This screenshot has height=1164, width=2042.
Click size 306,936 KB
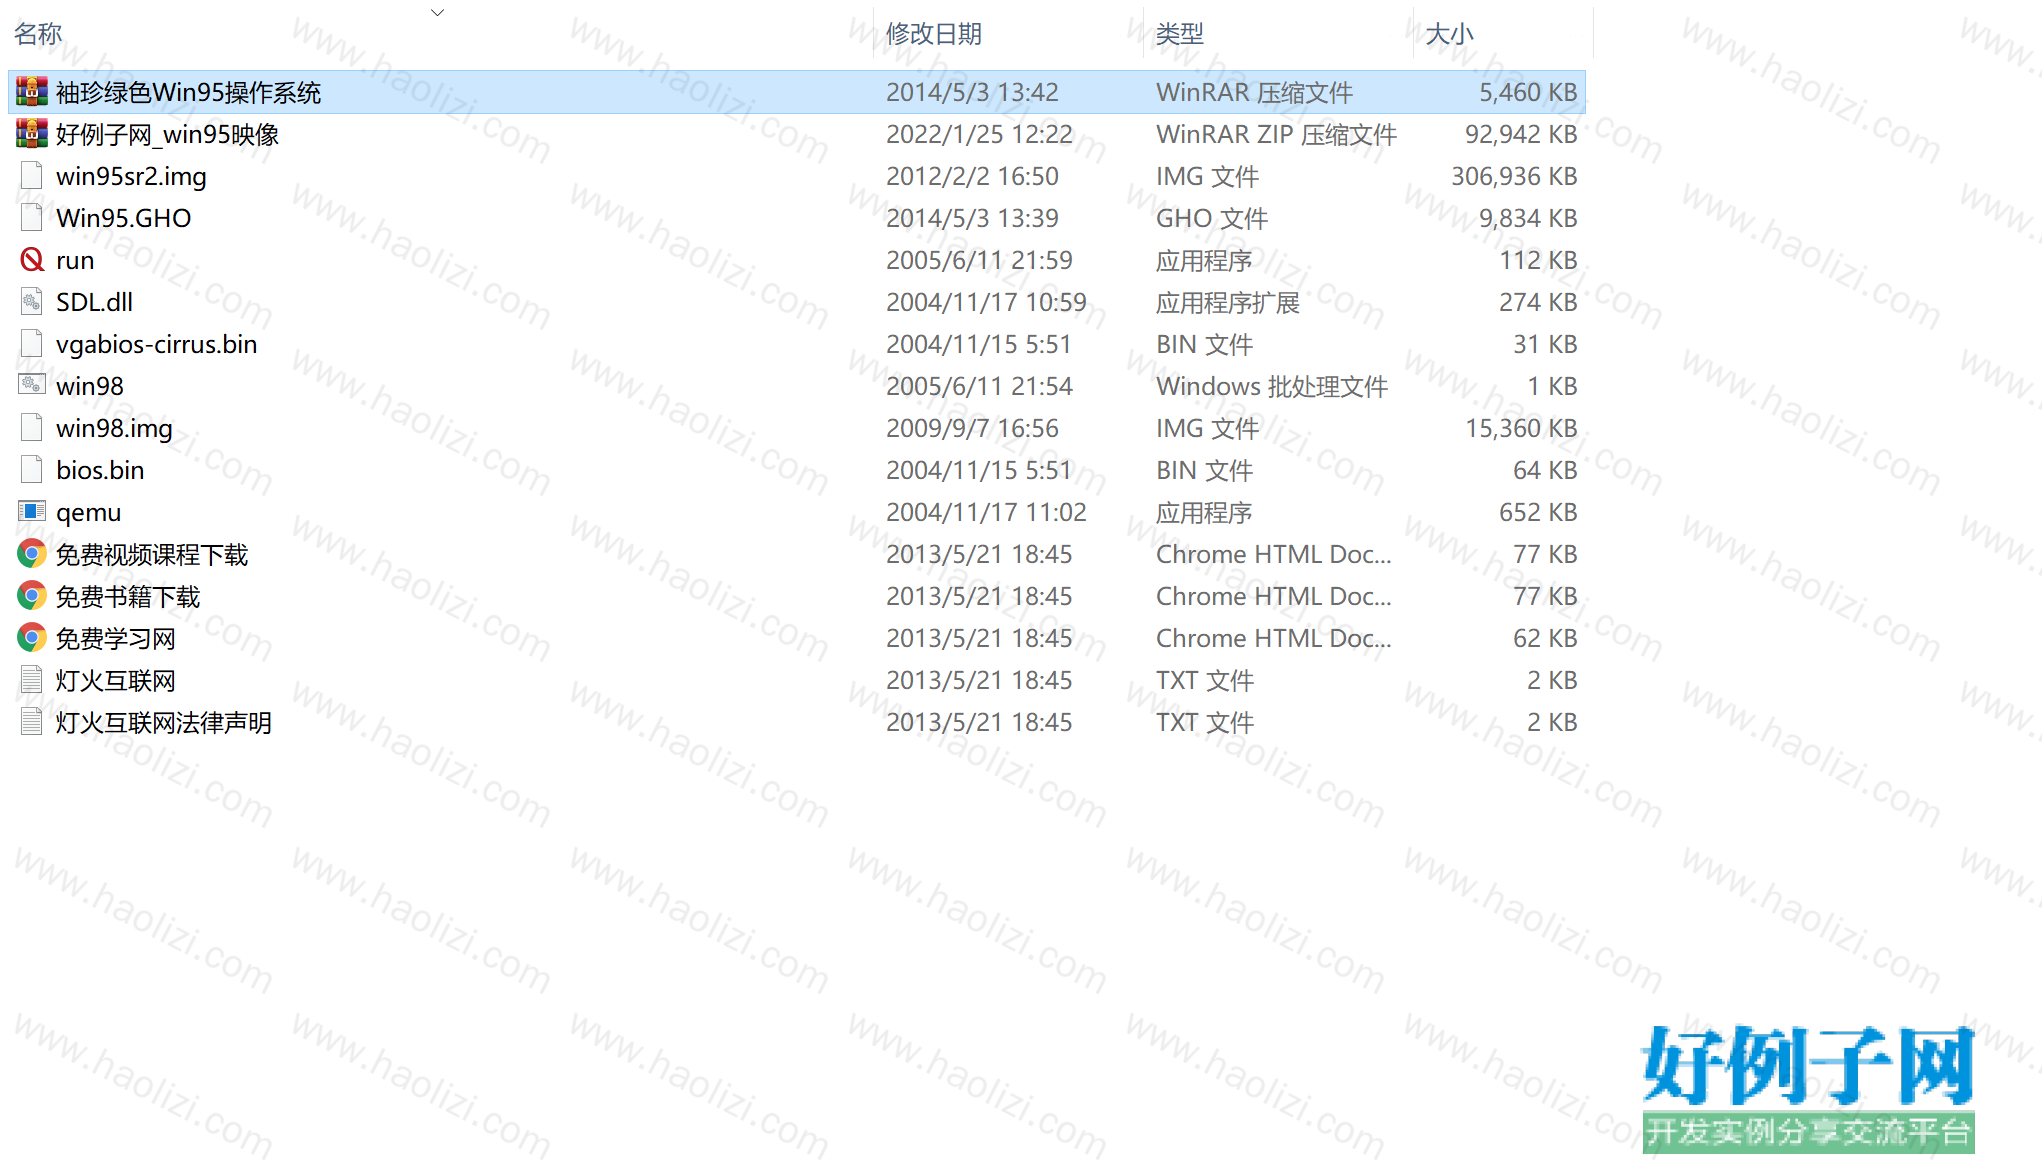pos(1514,177)
